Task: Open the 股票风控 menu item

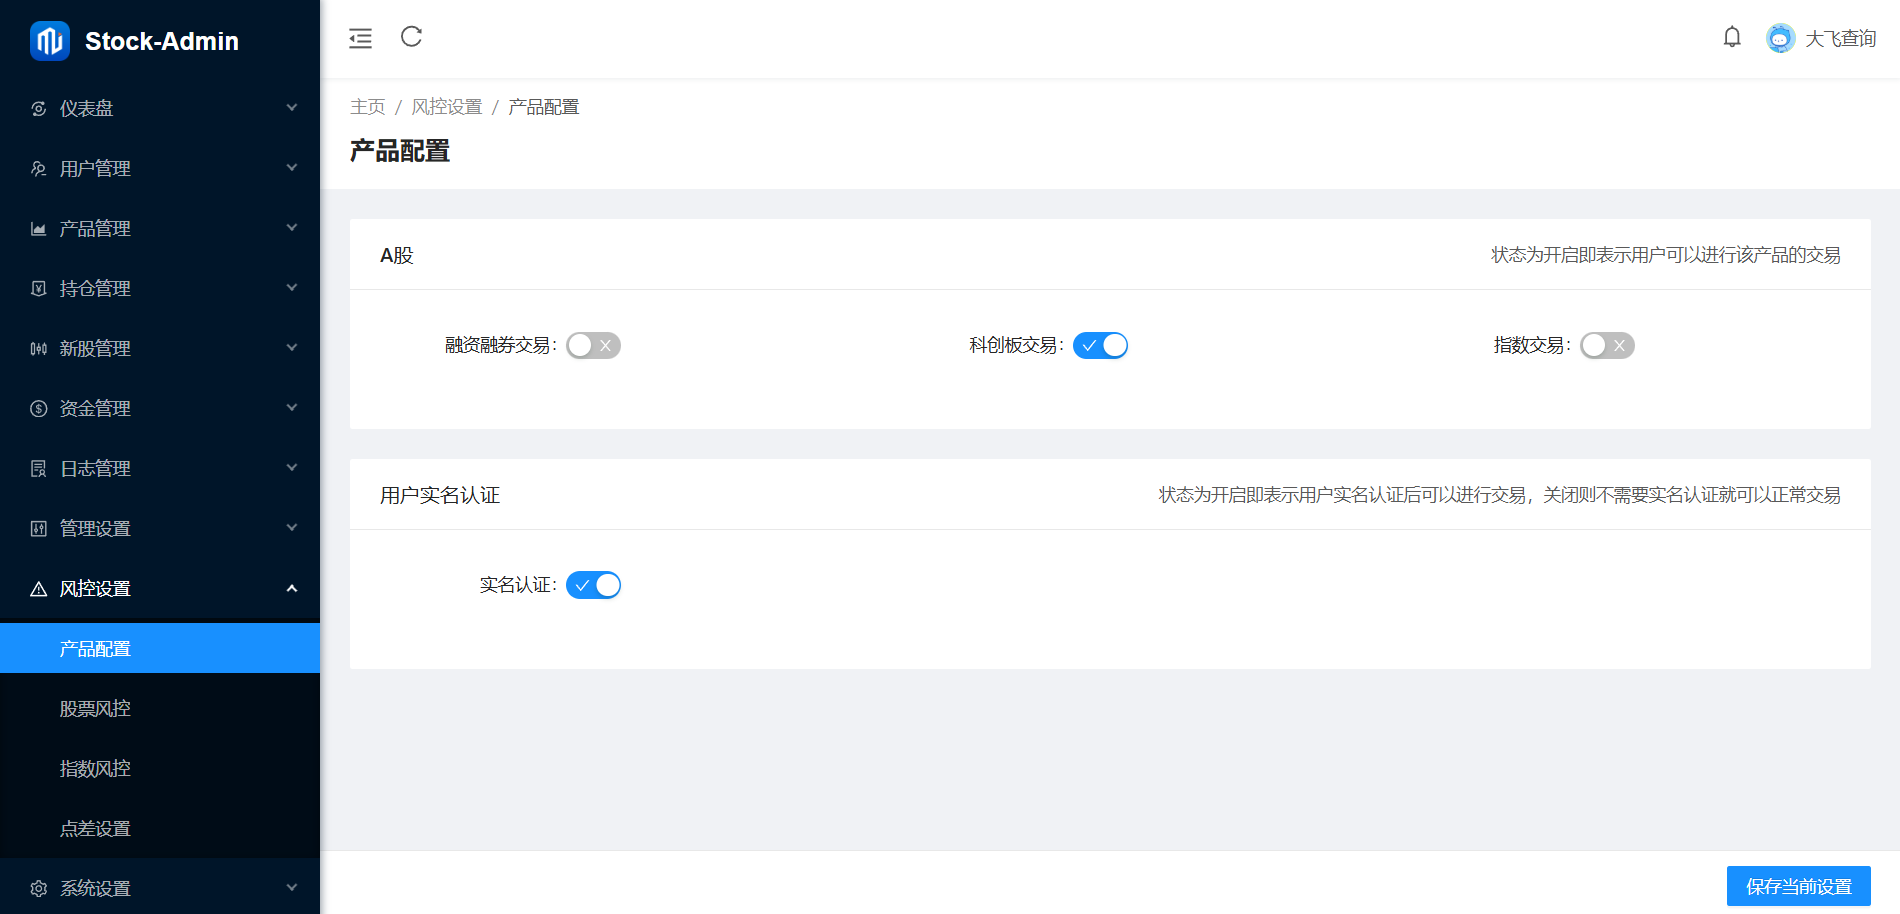Action: (95, 709)
